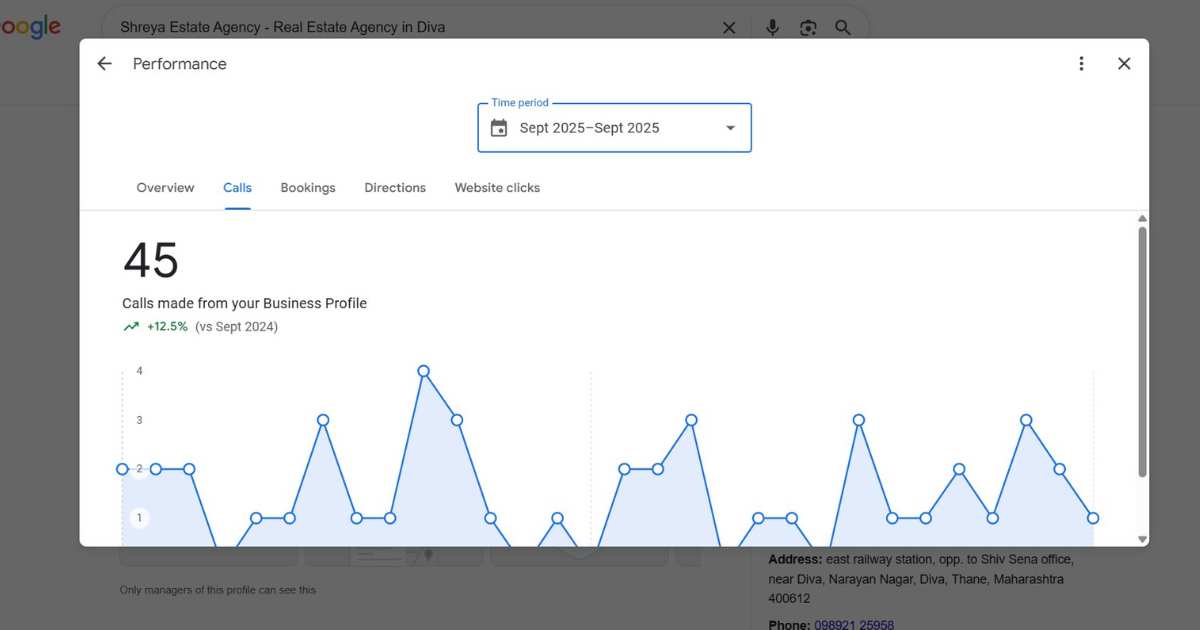1200x630 pixels.
Task: Call the phone number 098921 25958
Action: 852,624
